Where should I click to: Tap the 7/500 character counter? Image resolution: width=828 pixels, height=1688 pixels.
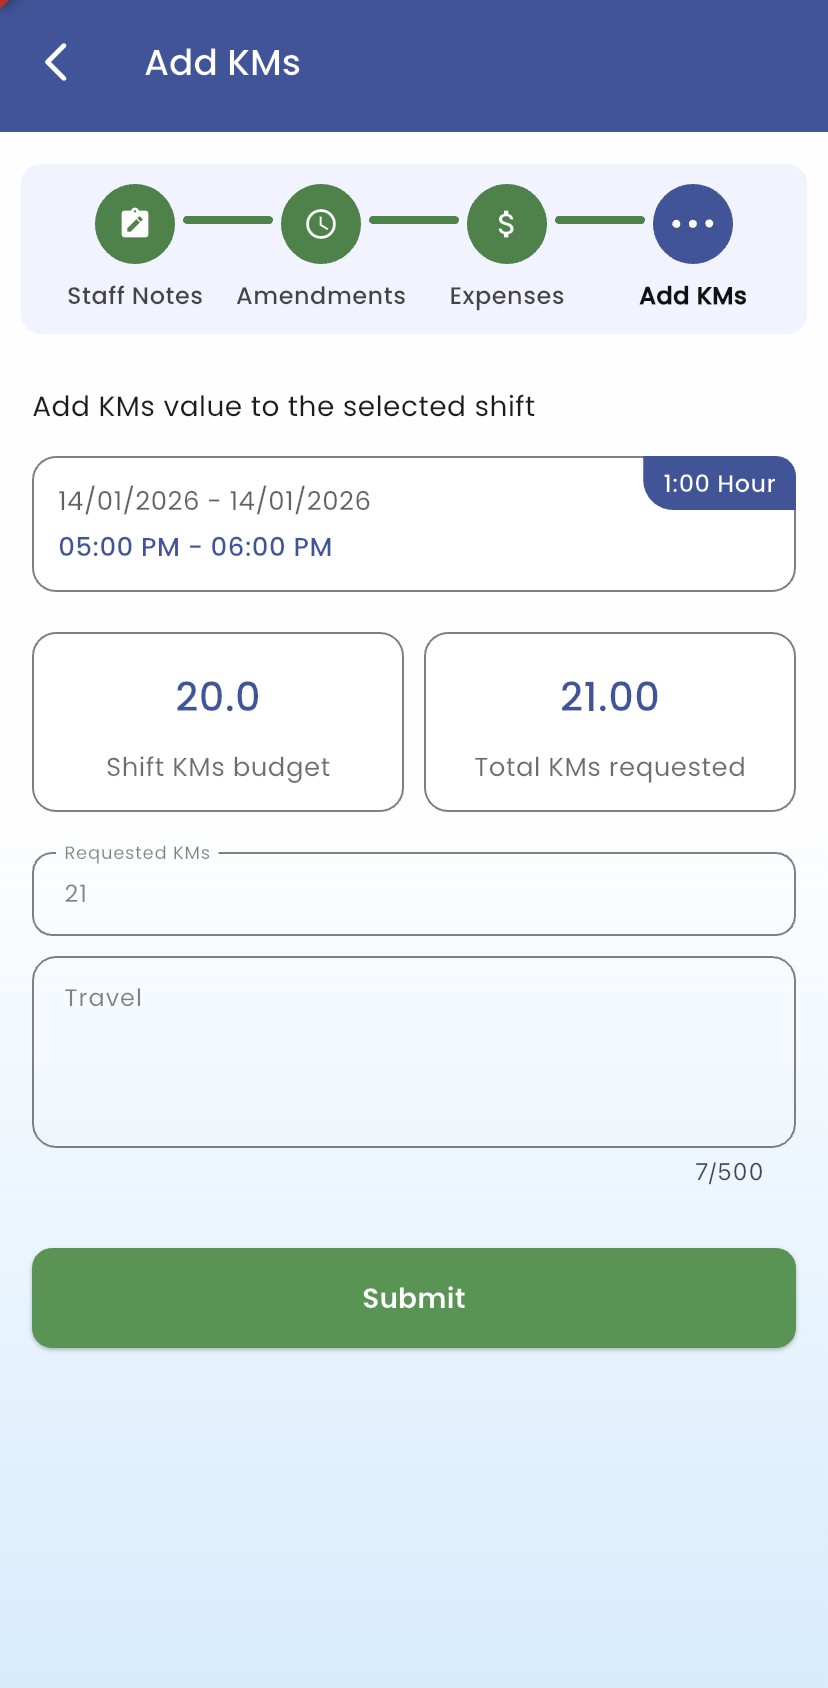[729, 1172]
